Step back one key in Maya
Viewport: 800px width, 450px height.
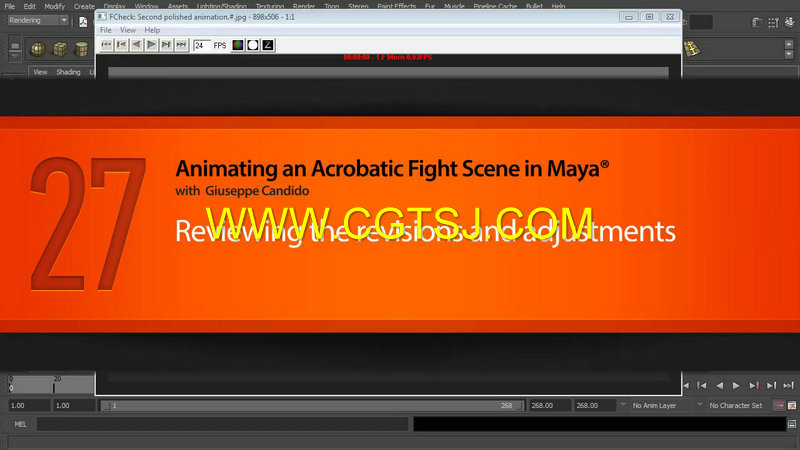pos(702,386)
